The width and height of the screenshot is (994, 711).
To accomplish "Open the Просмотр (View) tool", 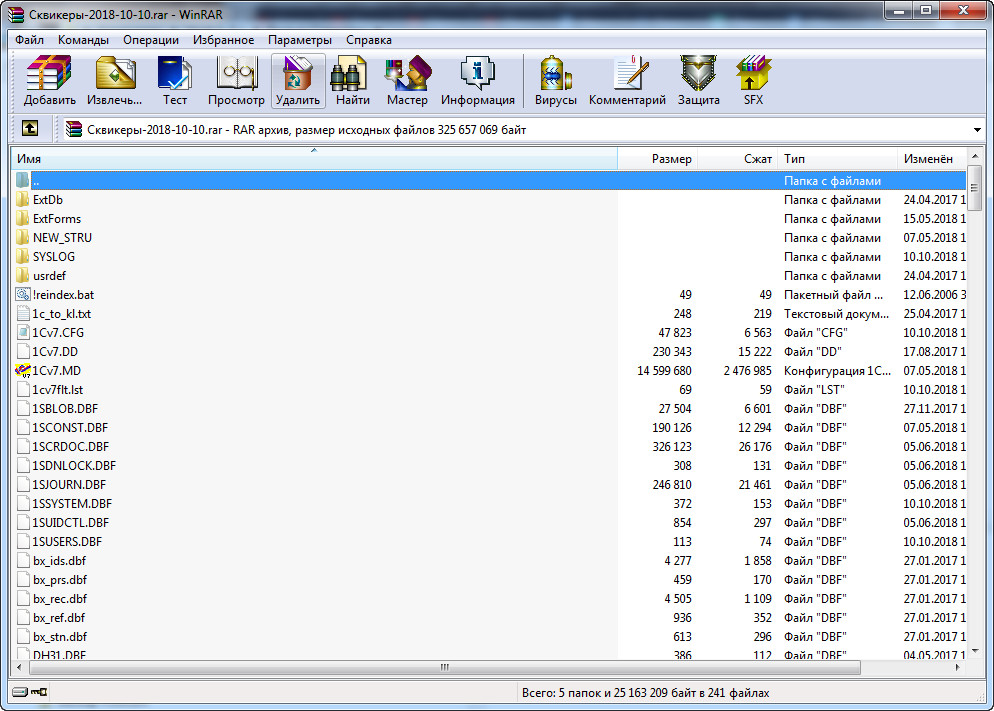I will [236, 80].
